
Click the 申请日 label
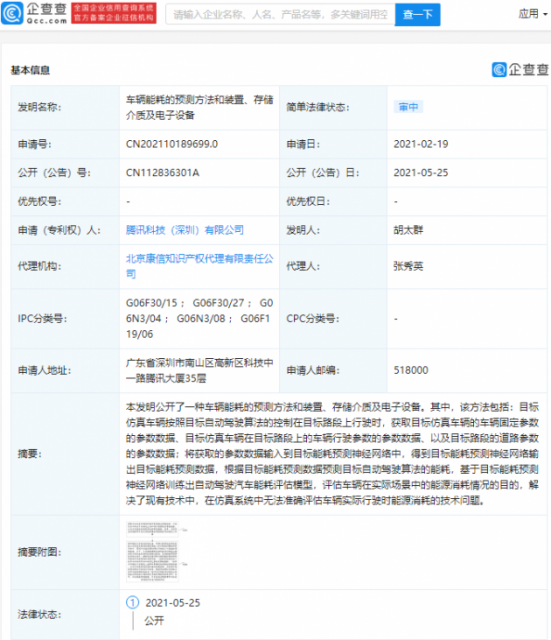tap(303, 144)
